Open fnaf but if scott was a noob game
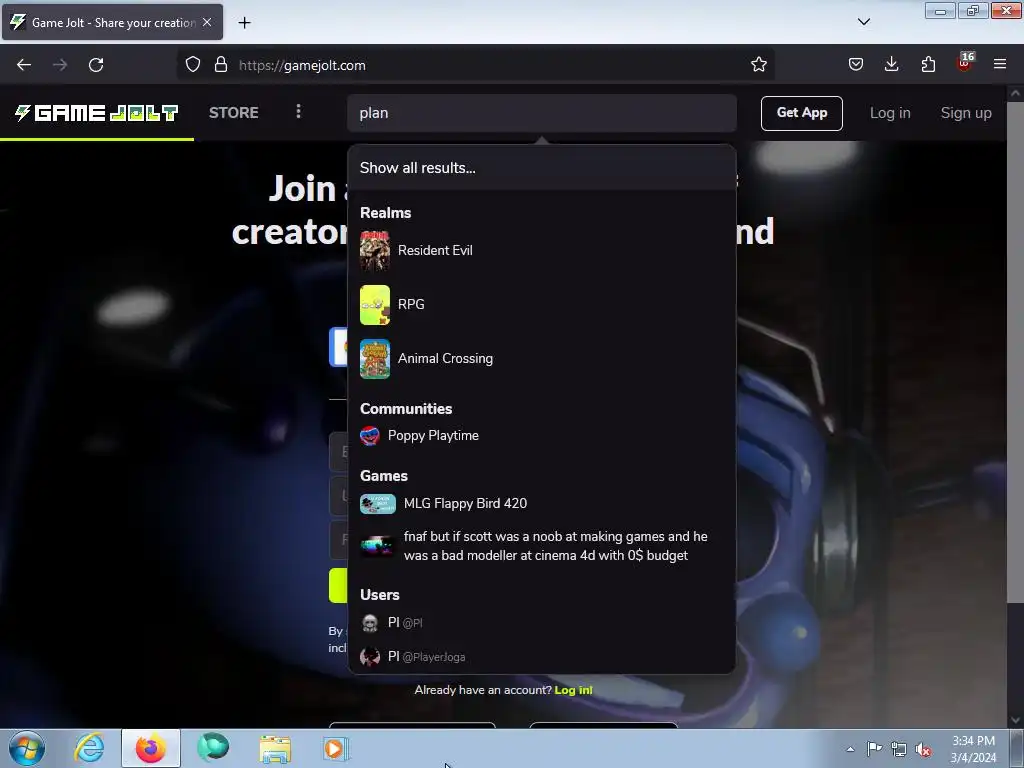1024x768 pixels. coord(542,546)
